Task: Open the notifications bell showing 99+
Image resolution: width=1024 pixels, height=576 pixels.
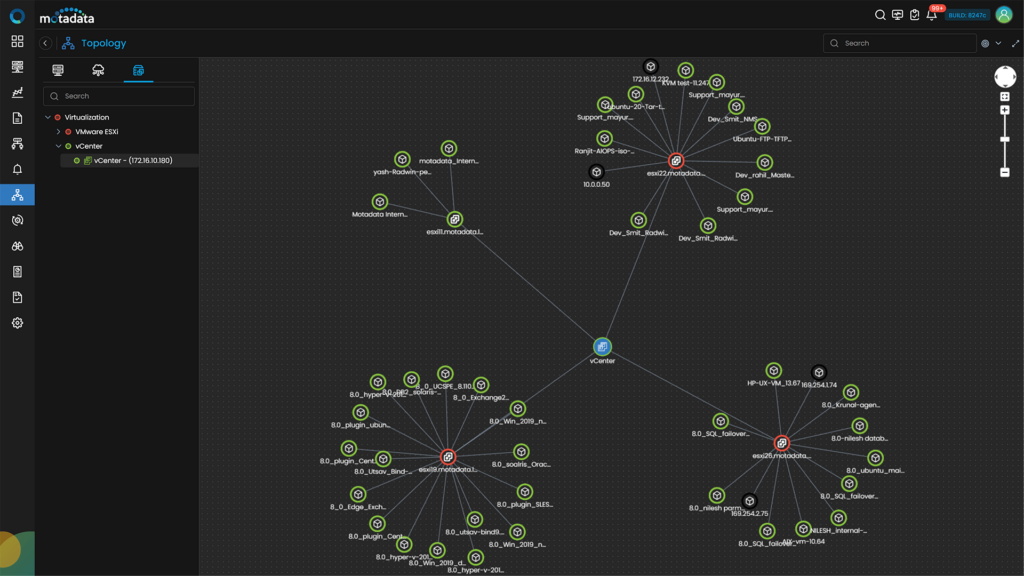Action: 934,16
